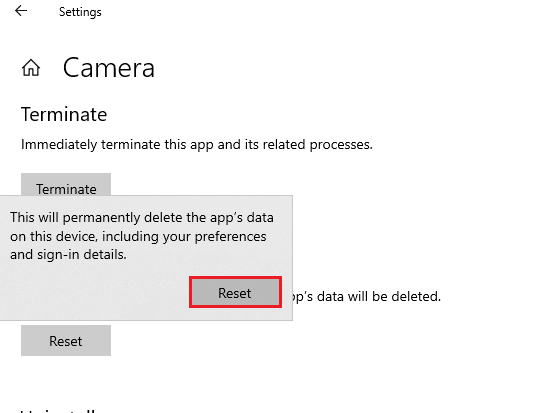Viewport: 538px width, 413px height.
Task: Select the Settings window title text
Action: [80, 12]
